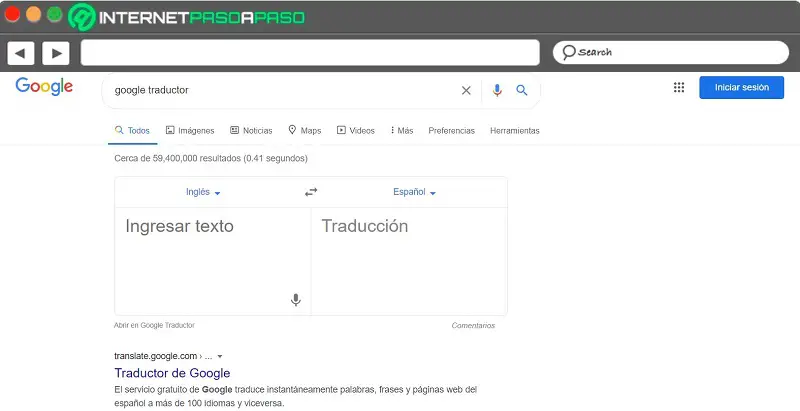Submit the search with the magnifier icon

[x=521, y=90]
